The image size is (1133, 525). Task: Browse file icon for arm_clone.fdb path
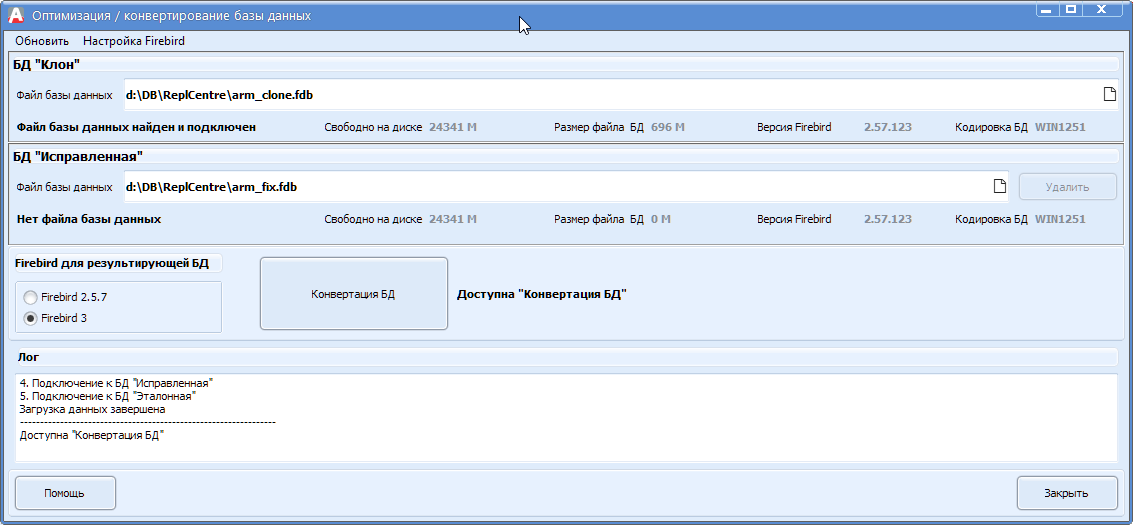pyautogui.click(x=1109, y=95)
